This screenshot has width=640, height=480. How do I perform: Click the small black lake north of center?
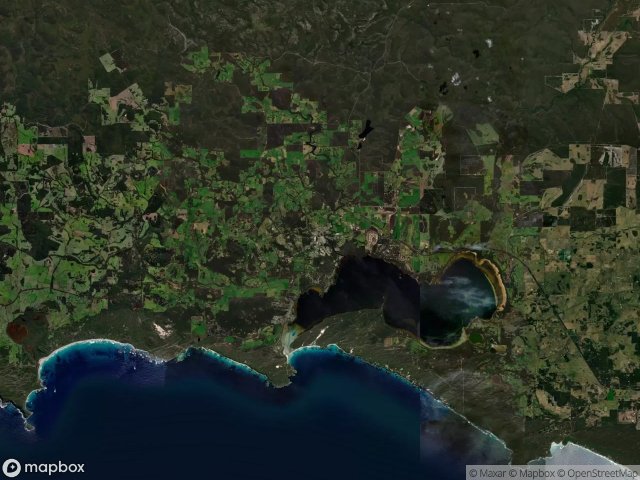pos(366,130)
